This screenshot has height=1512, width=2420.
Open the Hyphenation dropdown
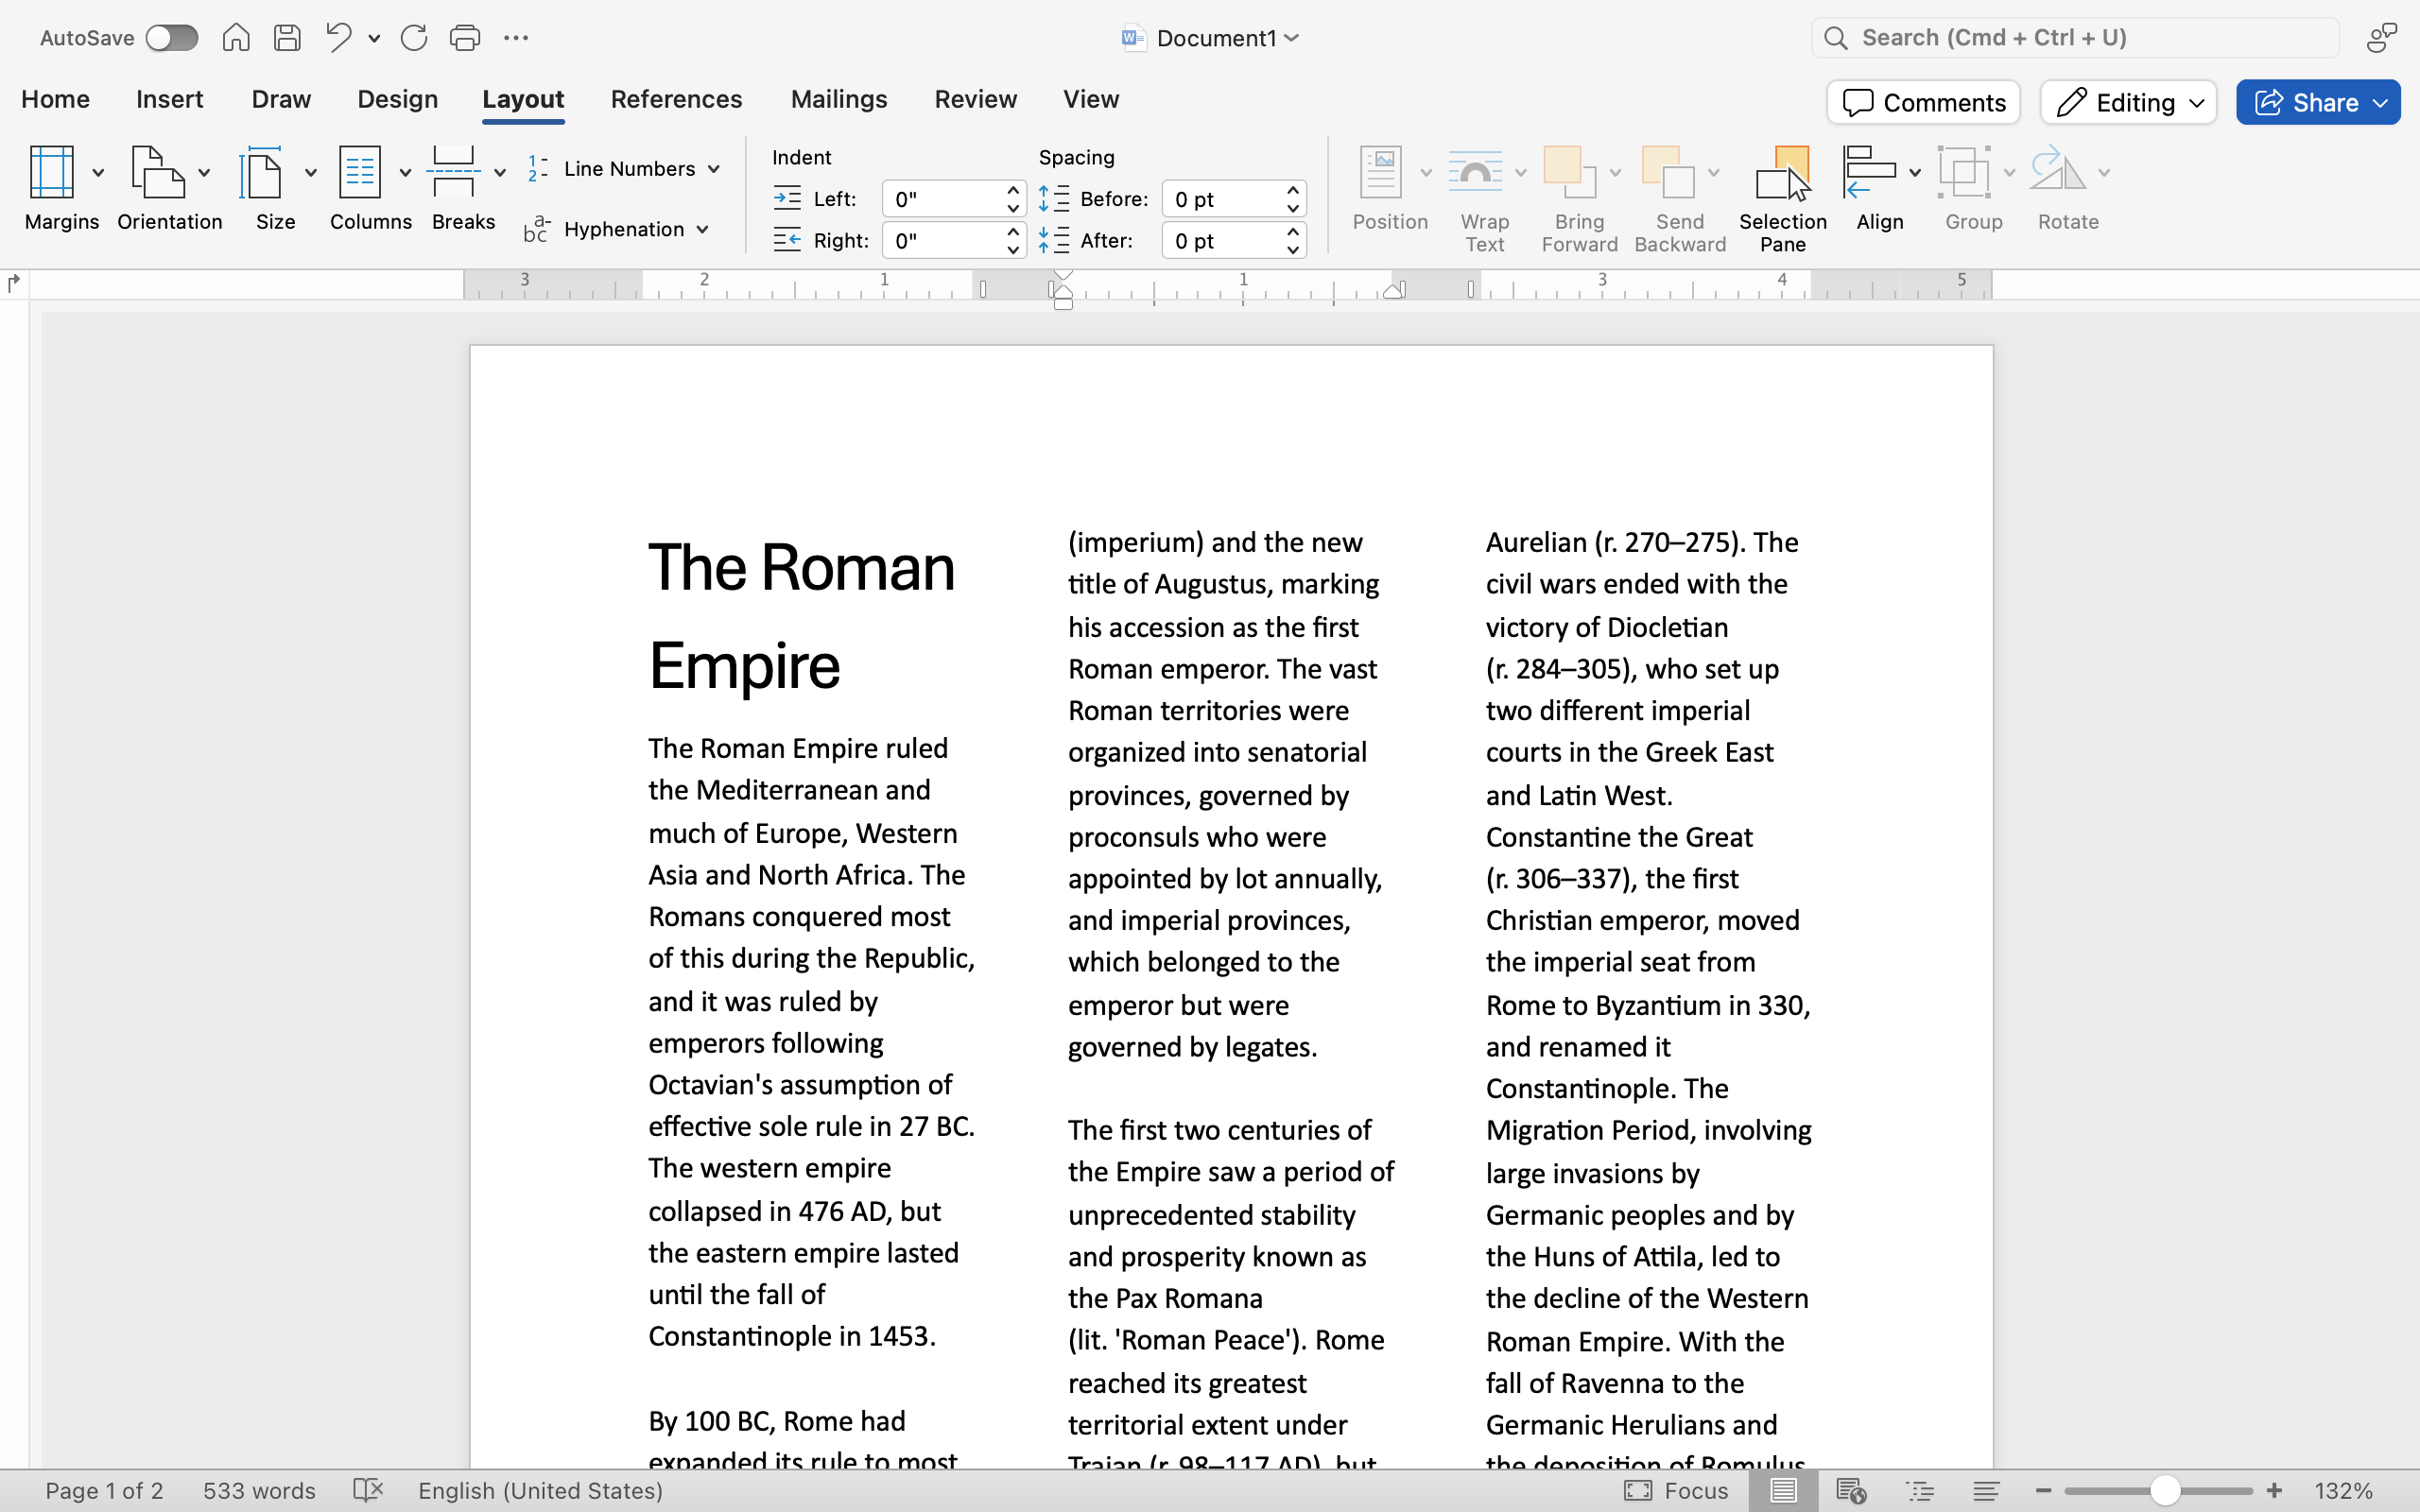tap(618, 230)
